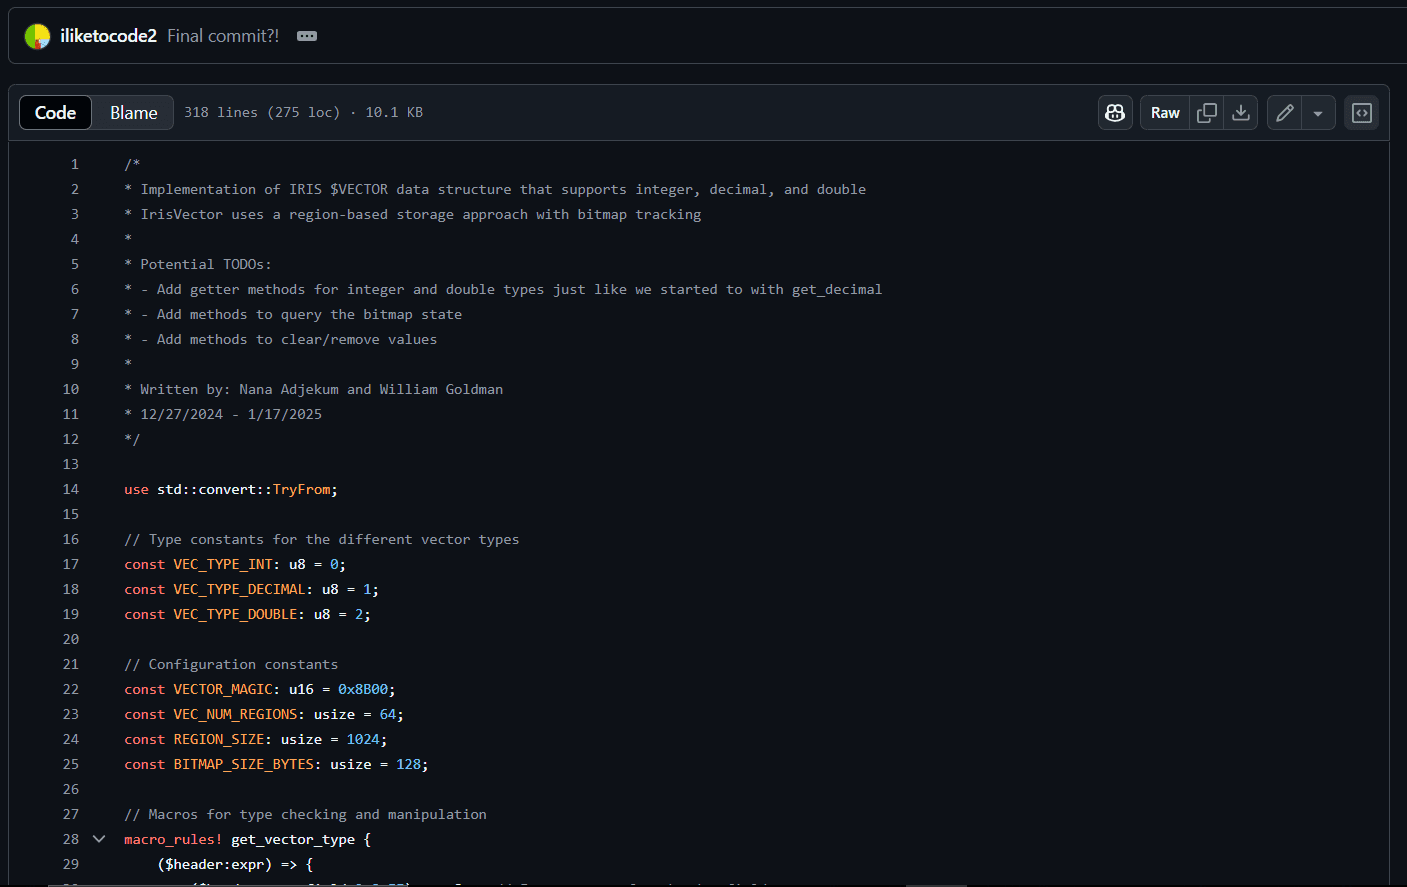Image resolution: width=1407 pixels, height=887 pixels.
Task: Click the VEC_TYPE_DECIMAL constant name
Action: pos(240,589)
